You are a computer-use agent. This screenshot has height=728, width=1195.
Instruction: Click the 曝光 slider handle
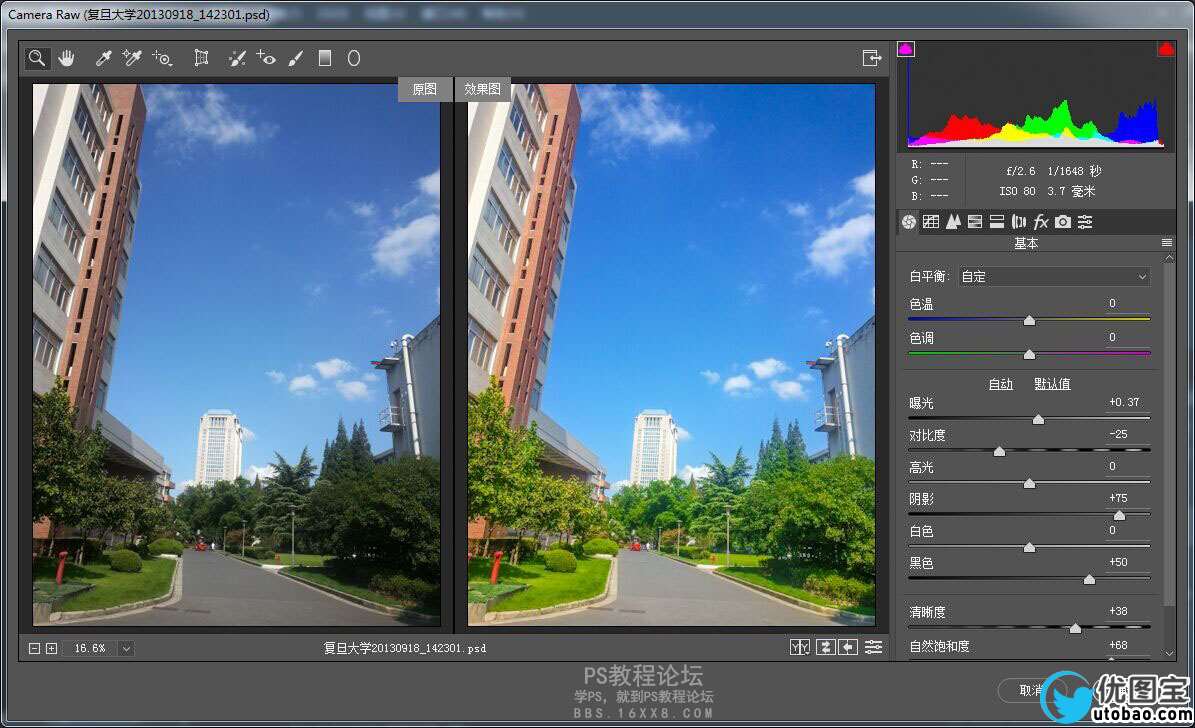(x=1038, y=419)
